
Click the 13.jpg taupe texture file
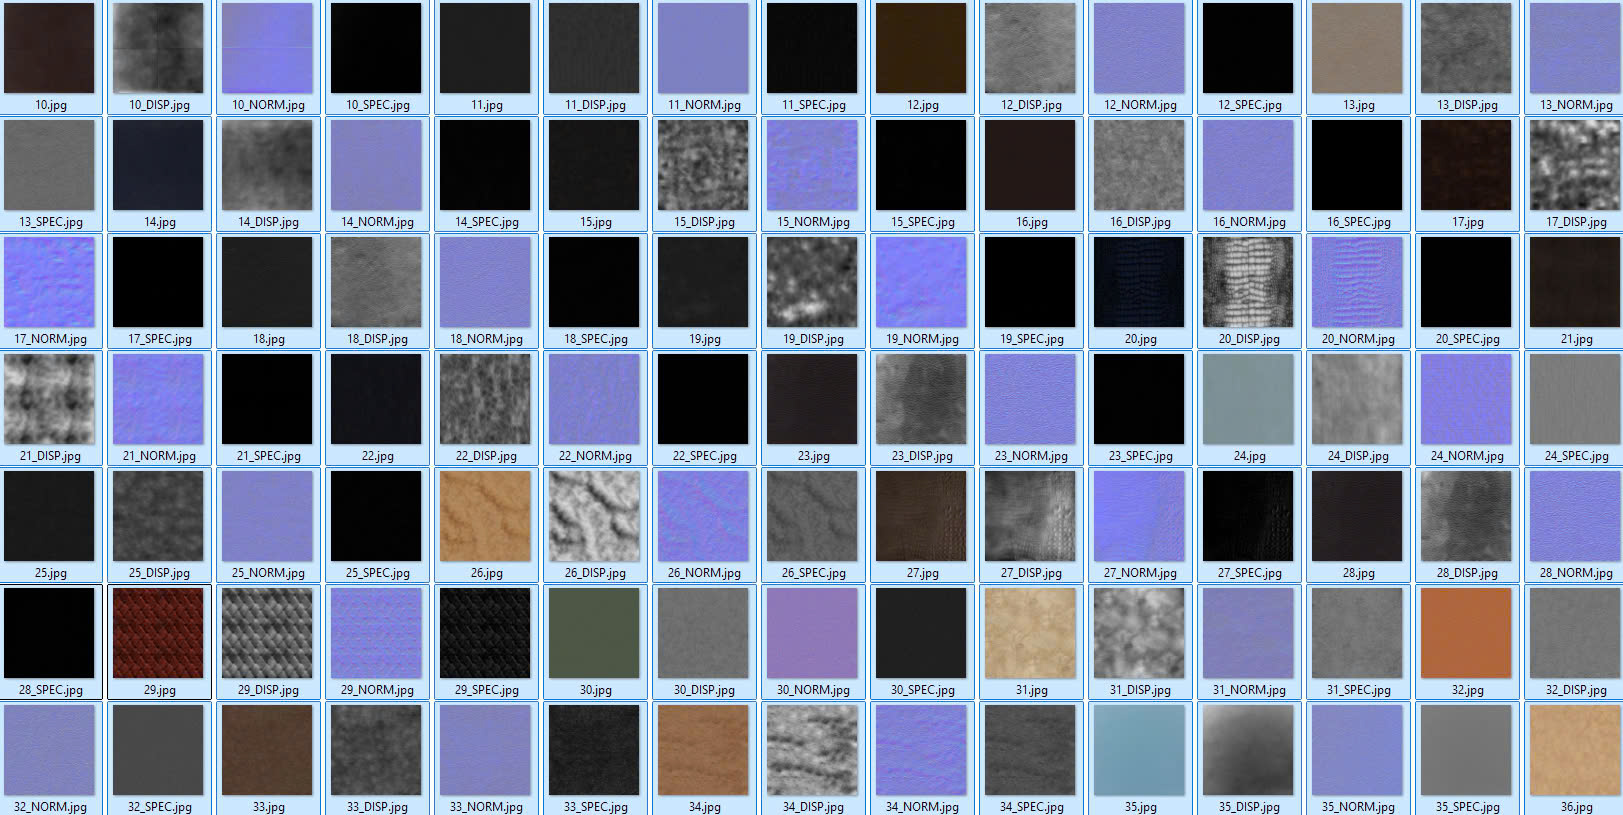(1357, 48)
